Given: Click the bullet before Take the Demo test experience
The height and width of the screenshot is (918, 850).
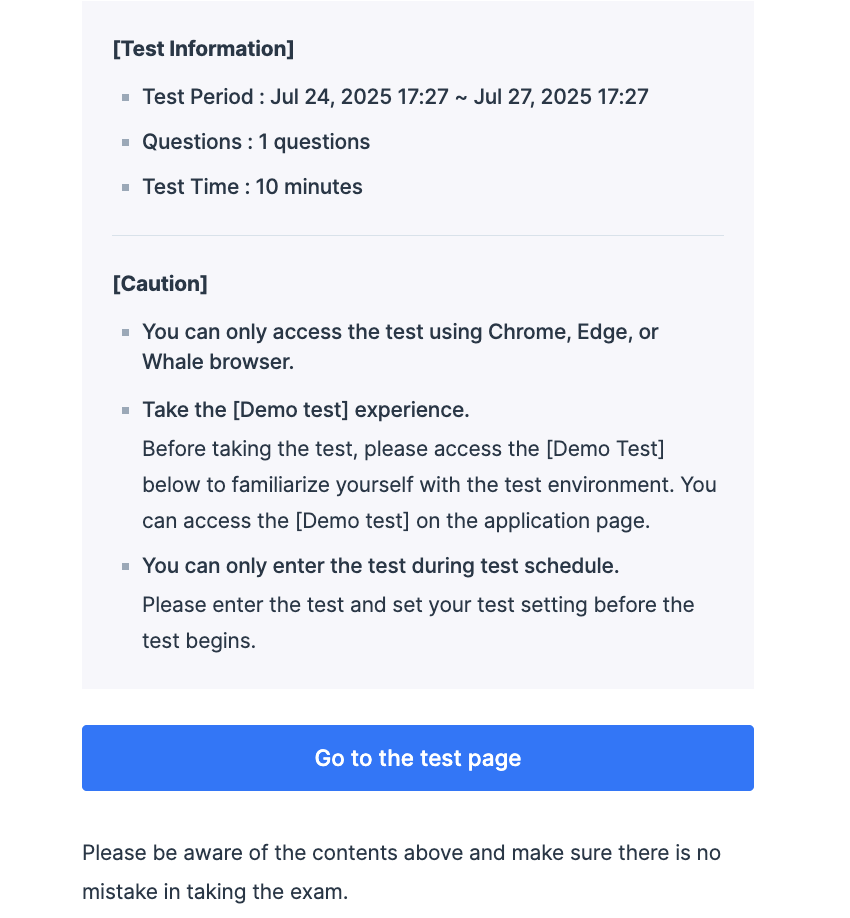Looking at the screenshot, I should tap(125, 410).
